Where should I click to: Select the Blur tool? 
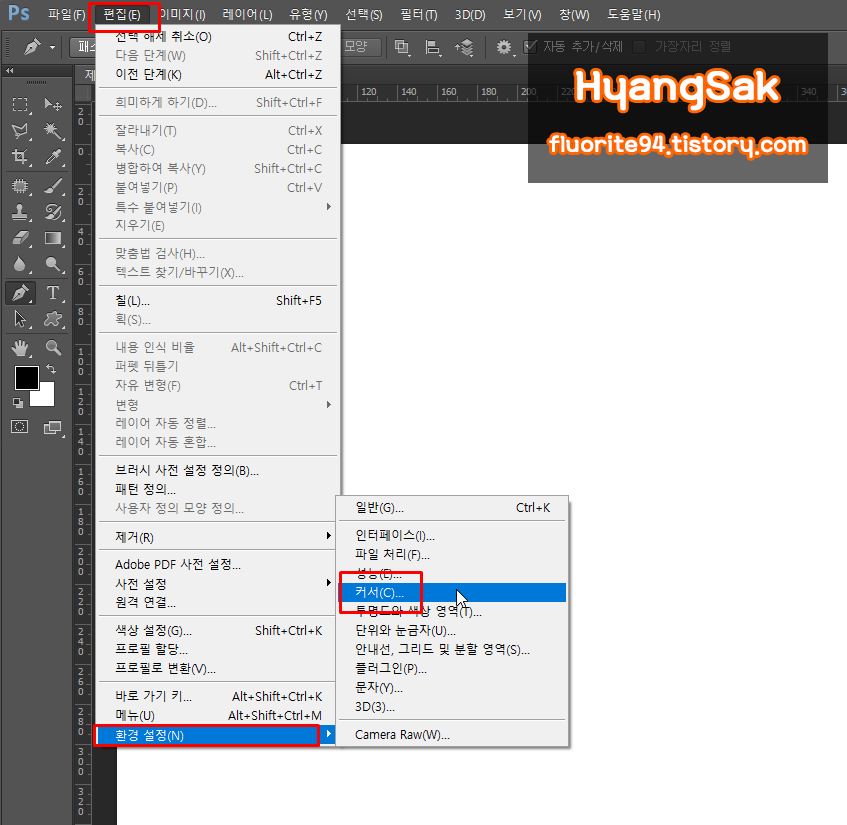tap(20, 264)
